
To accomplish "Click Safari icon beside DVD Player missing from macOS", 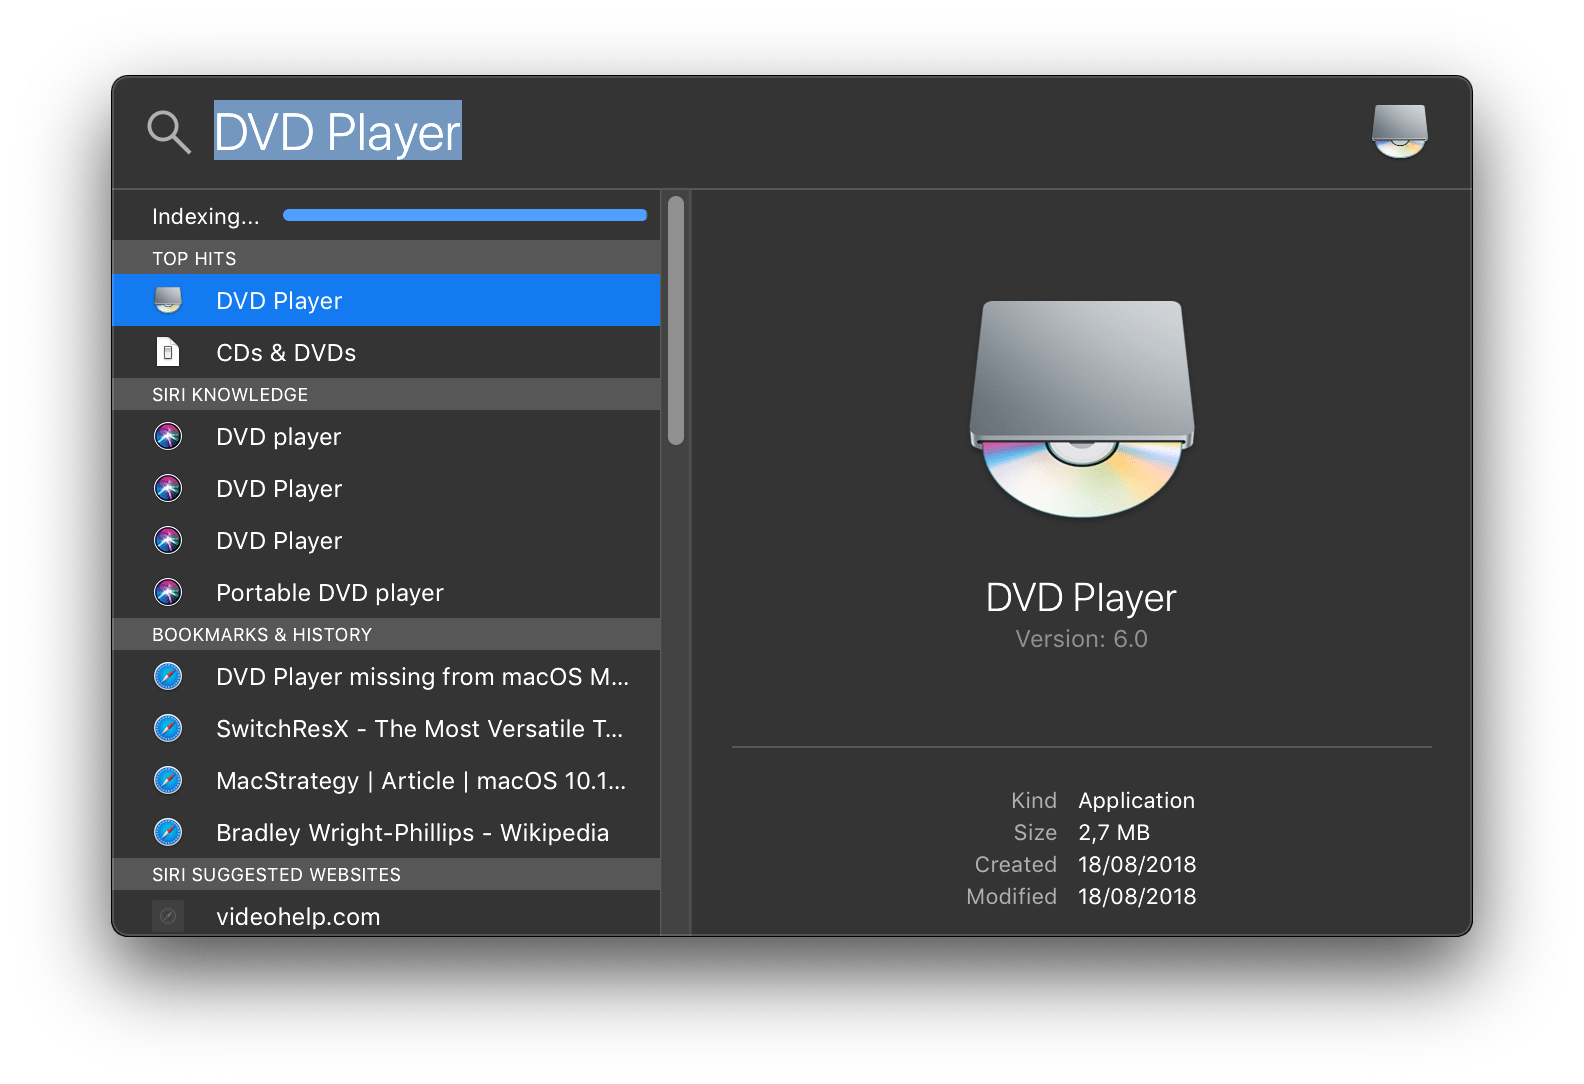I will click(x=168, y=676).
